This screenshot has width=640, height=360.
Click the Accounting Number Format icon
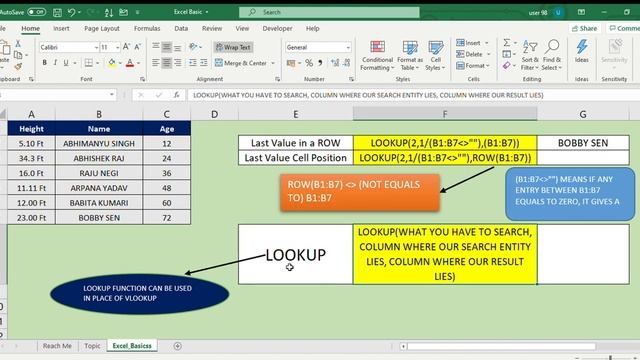point(291,63)
